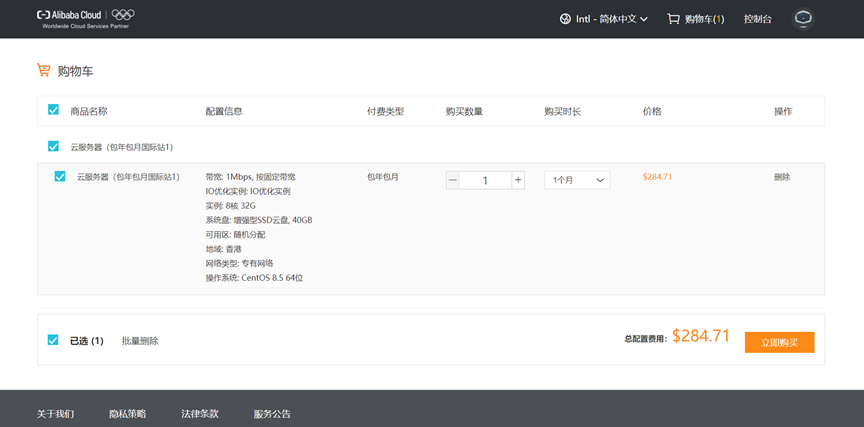Go to 控制台 console link
864x427 pixels.
point(758,19)
